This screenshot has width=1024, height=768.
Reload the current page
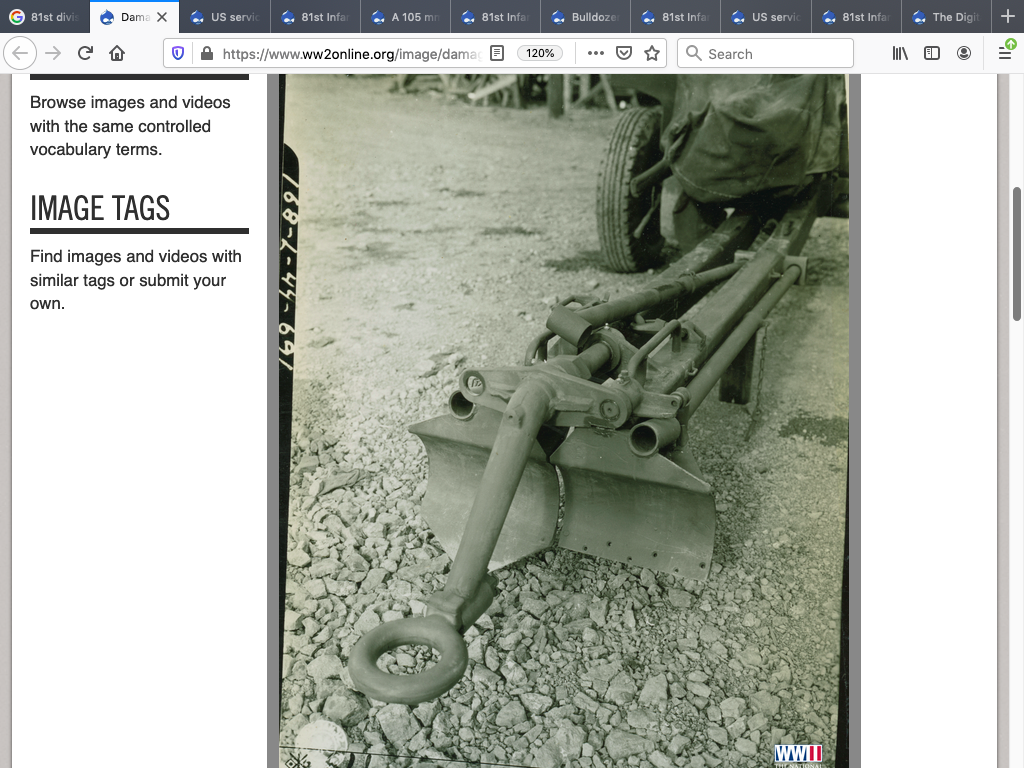point(85,54)
